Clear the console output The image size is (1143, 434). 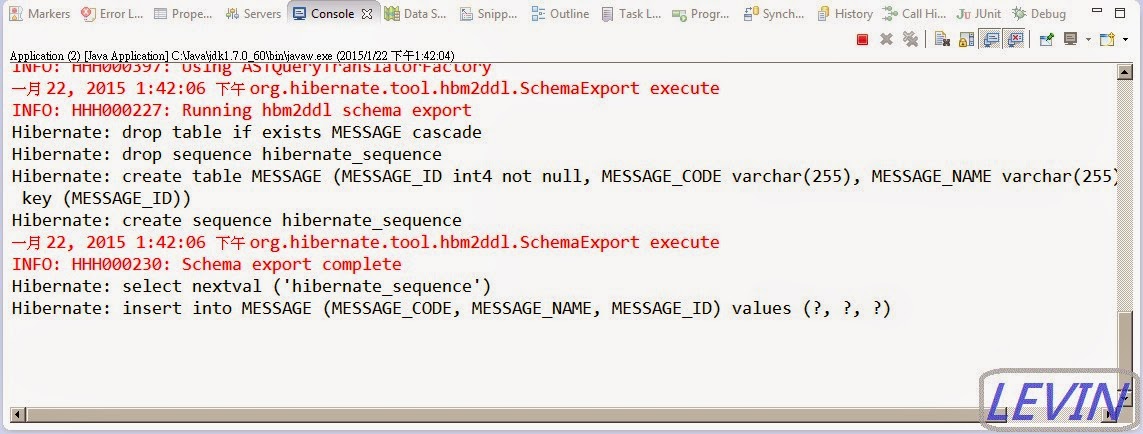[x=941, y=40]
